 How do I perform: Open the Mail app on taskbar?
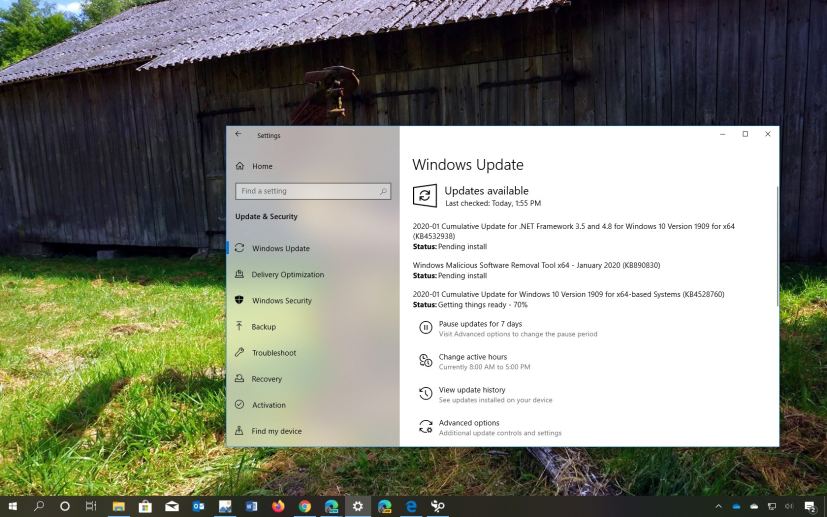(x=172, y=506)
